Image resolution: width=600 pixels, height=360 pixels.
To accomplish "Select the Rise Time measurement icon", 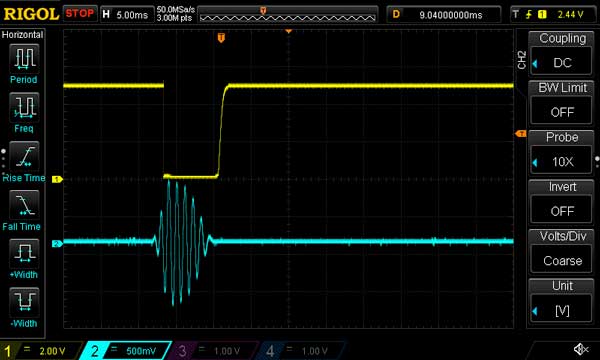I will point(24,156).
